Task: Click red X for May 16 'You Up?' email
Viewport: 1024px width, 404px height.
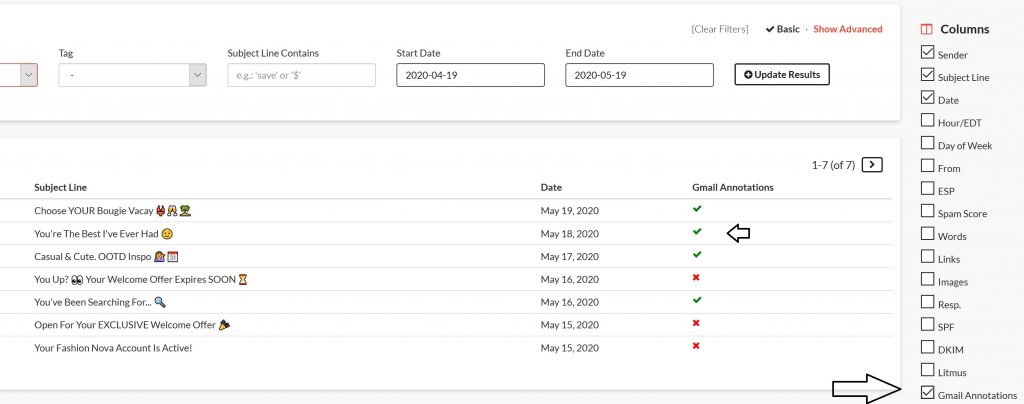Action: point(697,277)
